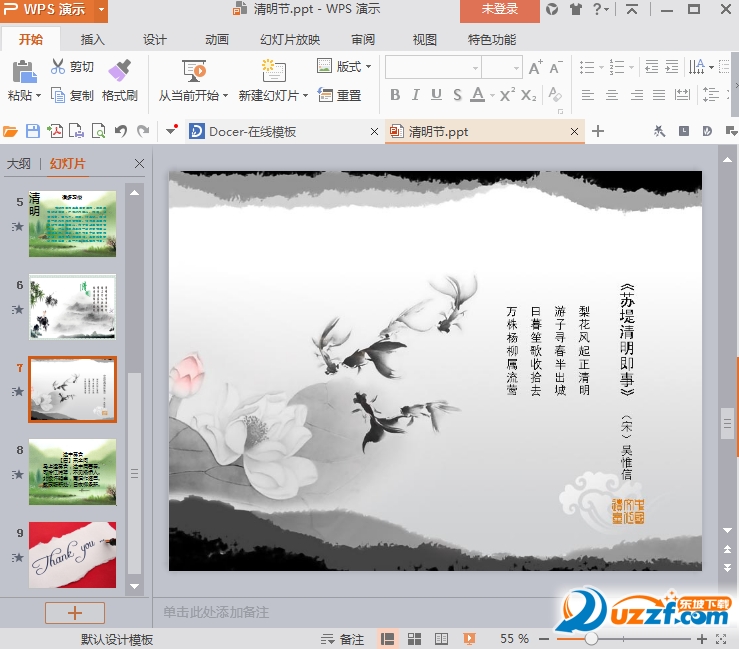Viewport: 739px width, 649px height.
Task: Expand 从当前开始 dropdown arrow
Action: coord(225,96)
